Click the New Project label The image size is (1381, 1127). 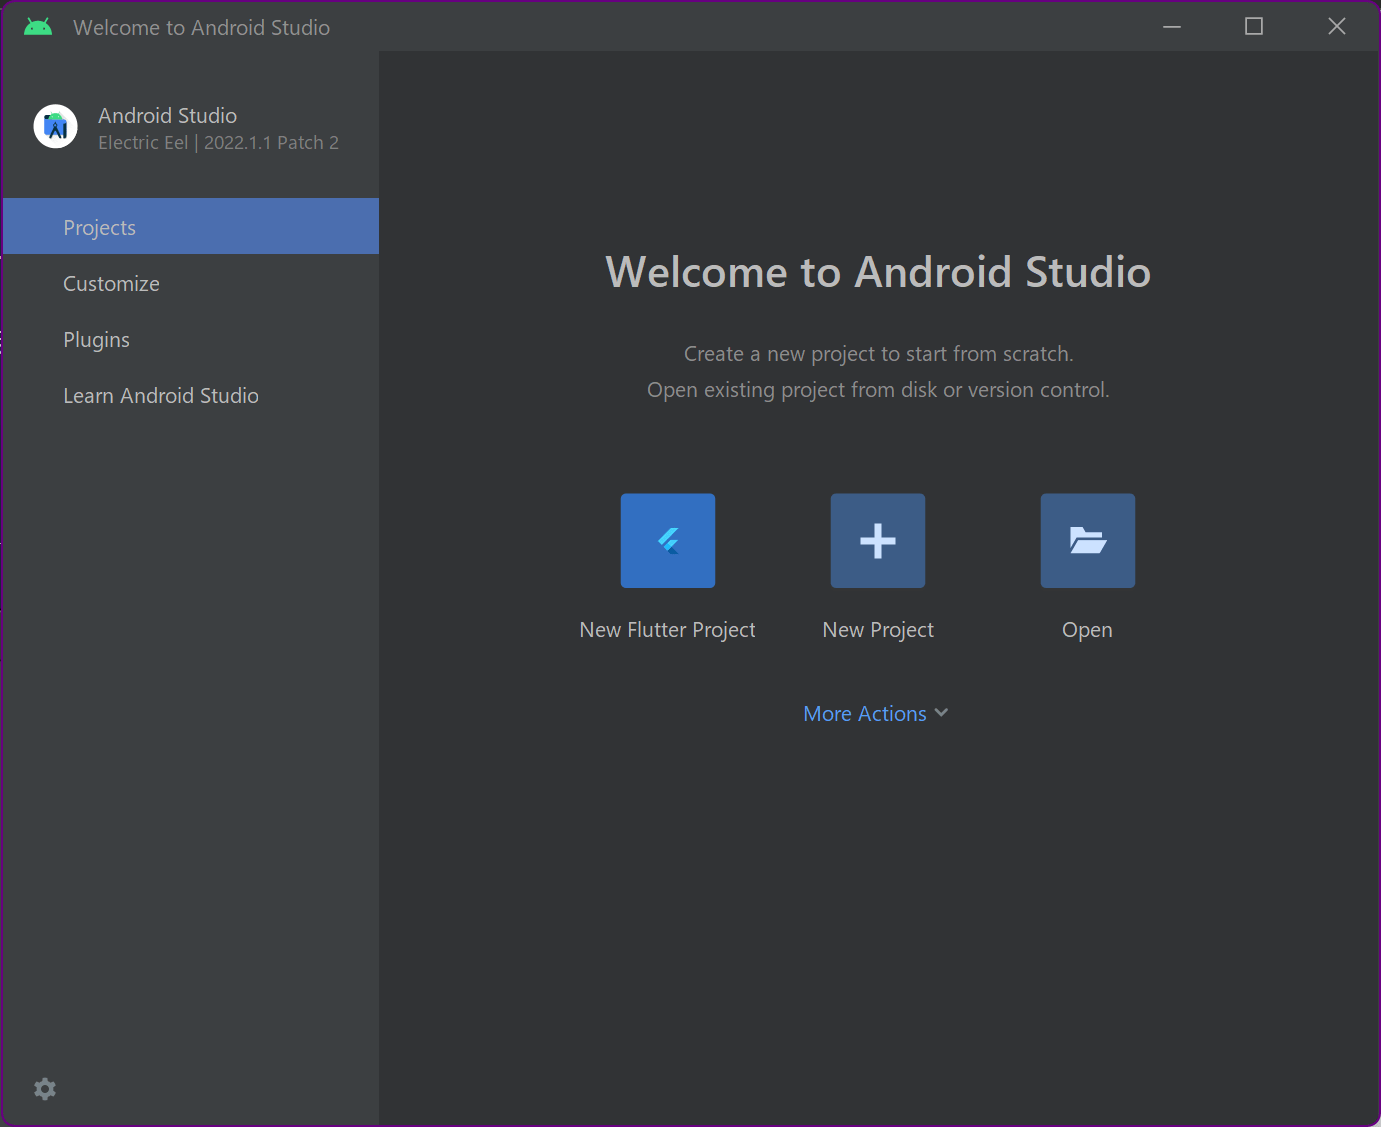tap(877, 629)
